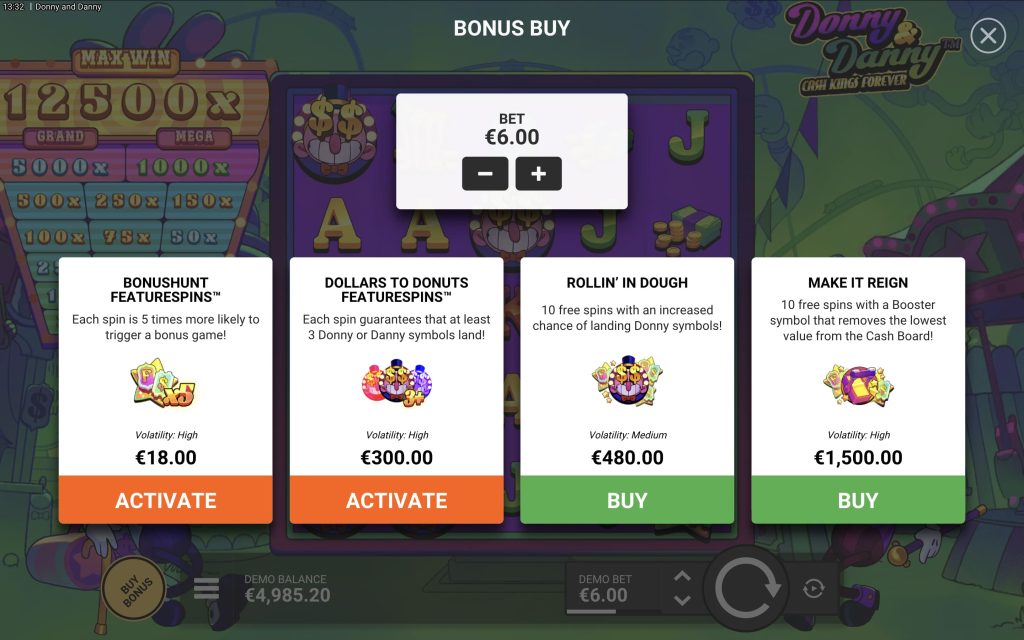
Task: Click the large spin button
Action: point(746,588)
